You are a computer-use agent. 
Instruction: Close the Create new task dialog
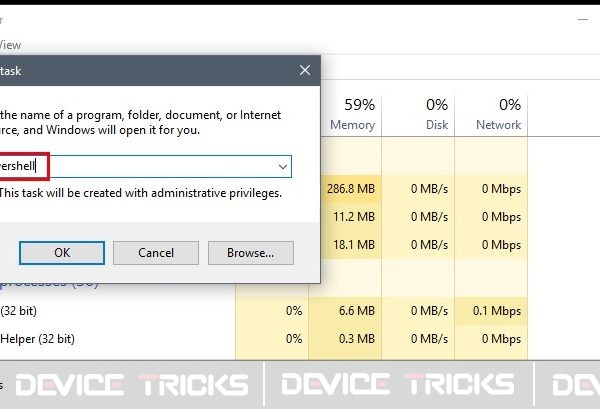point(305,70)
